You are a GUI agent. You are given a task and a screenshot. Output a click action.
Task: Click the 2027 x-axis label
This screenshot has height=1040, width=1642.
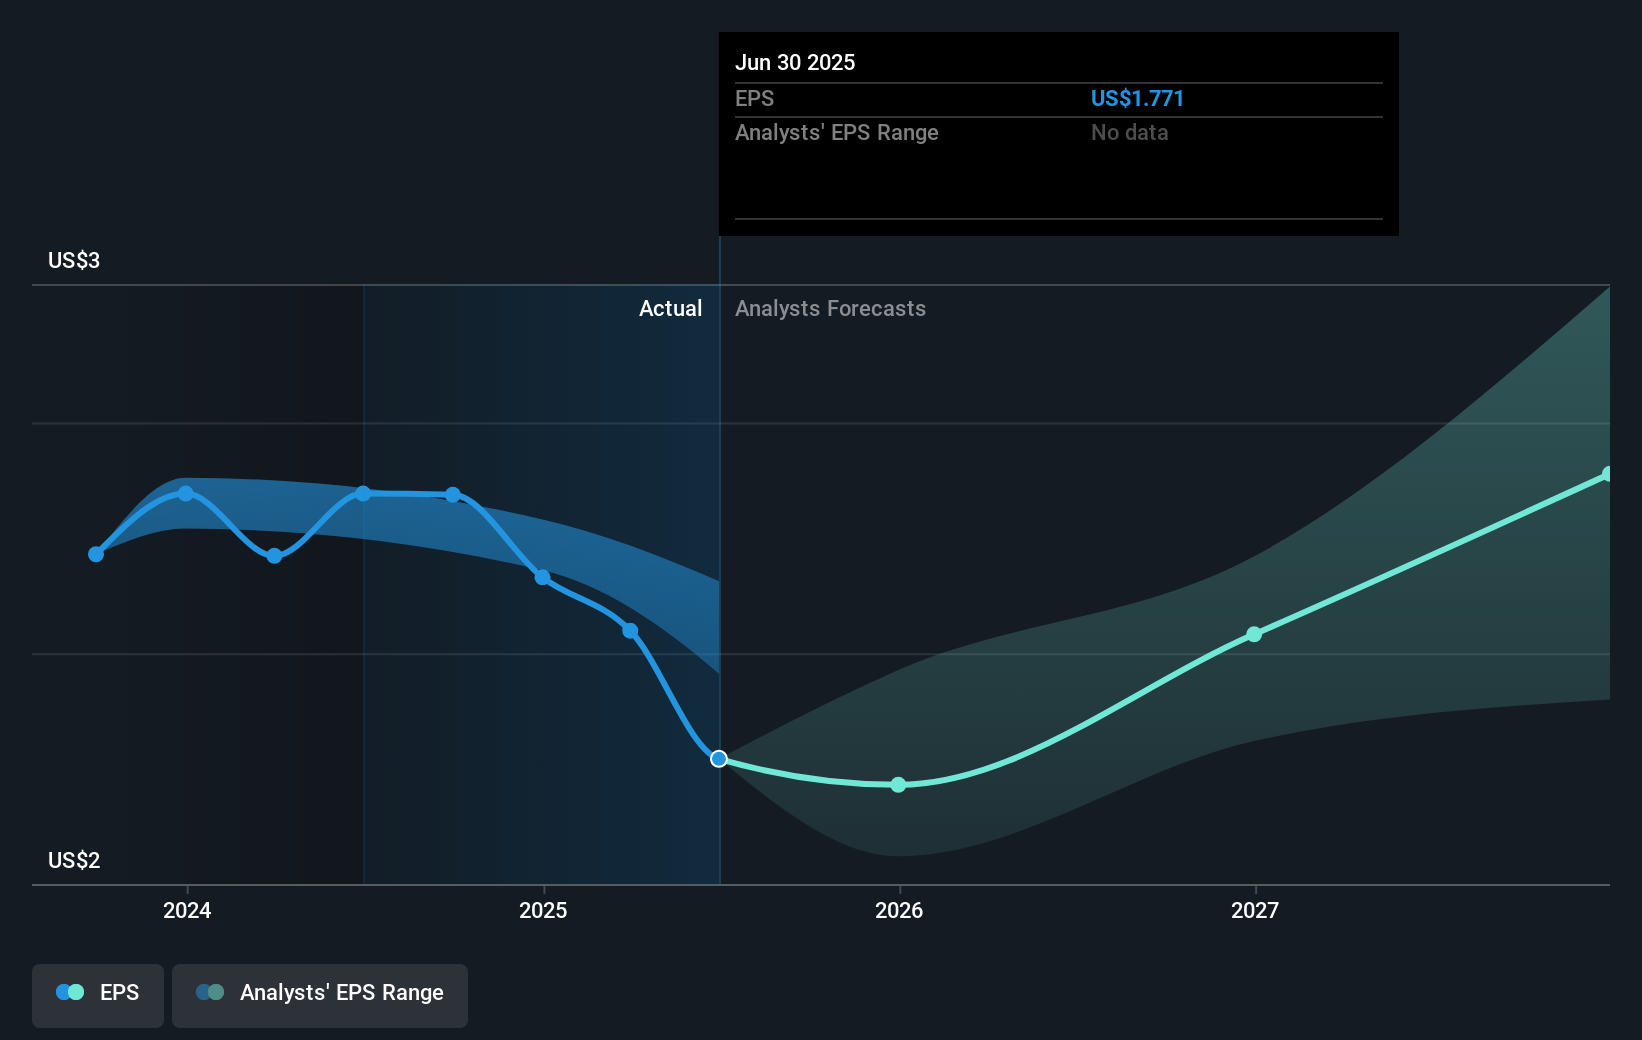[x=1255, y=910]
